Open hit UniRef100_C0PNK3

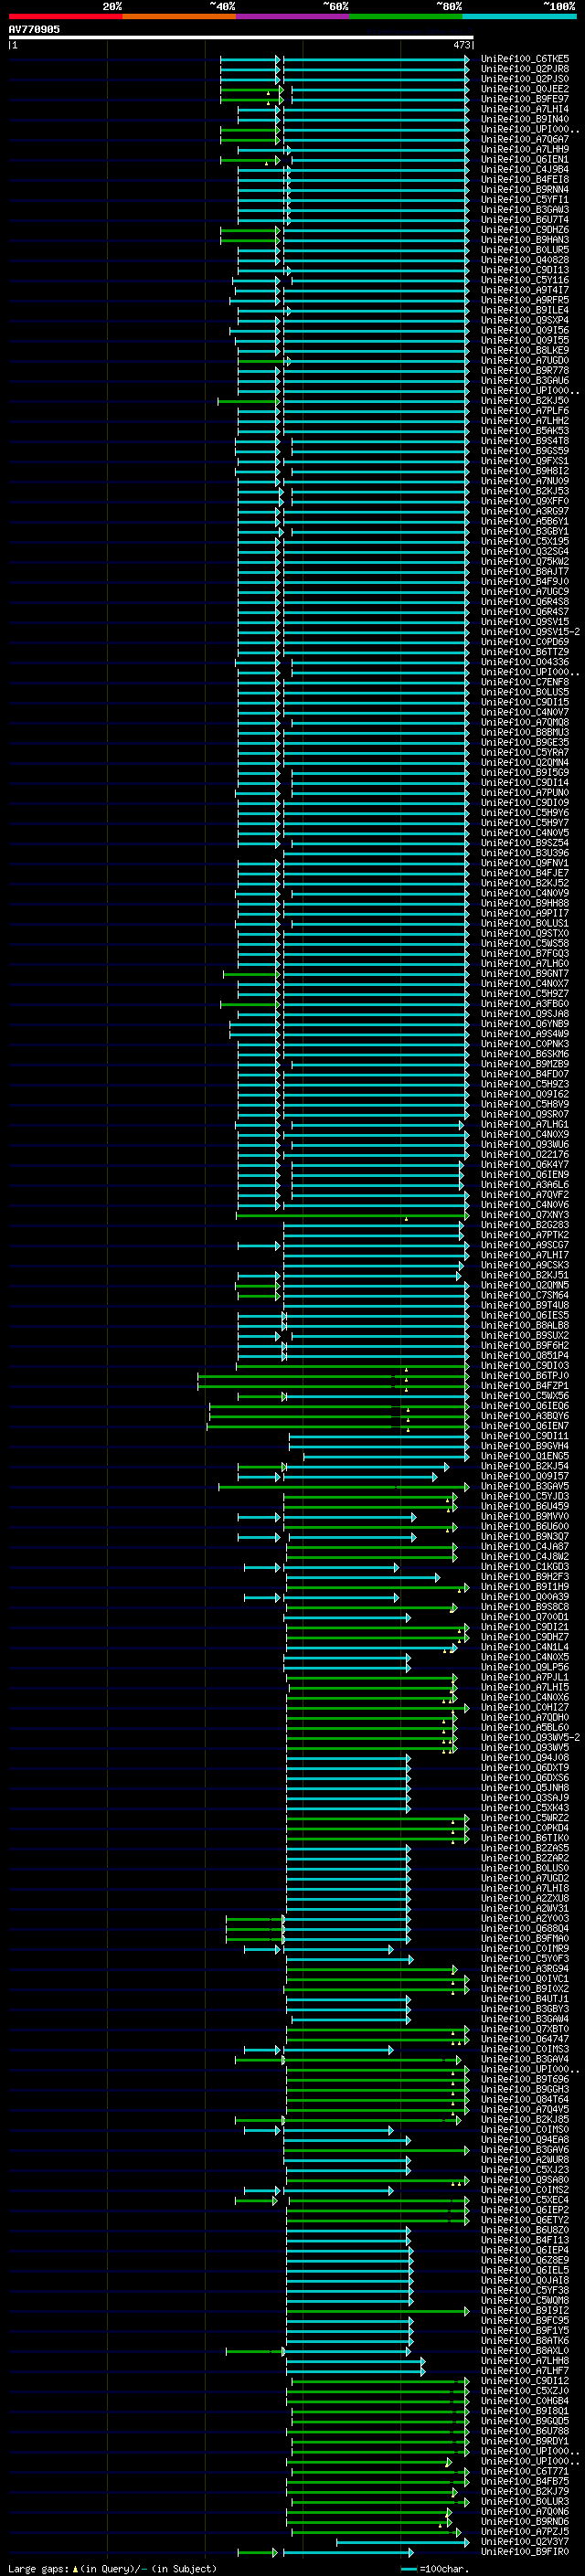525,1044
